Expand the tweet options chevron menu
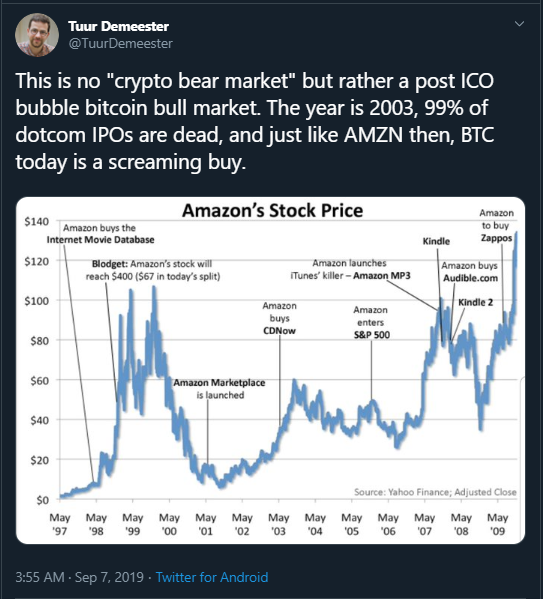543x599 pixels. [x=519, y=24]
